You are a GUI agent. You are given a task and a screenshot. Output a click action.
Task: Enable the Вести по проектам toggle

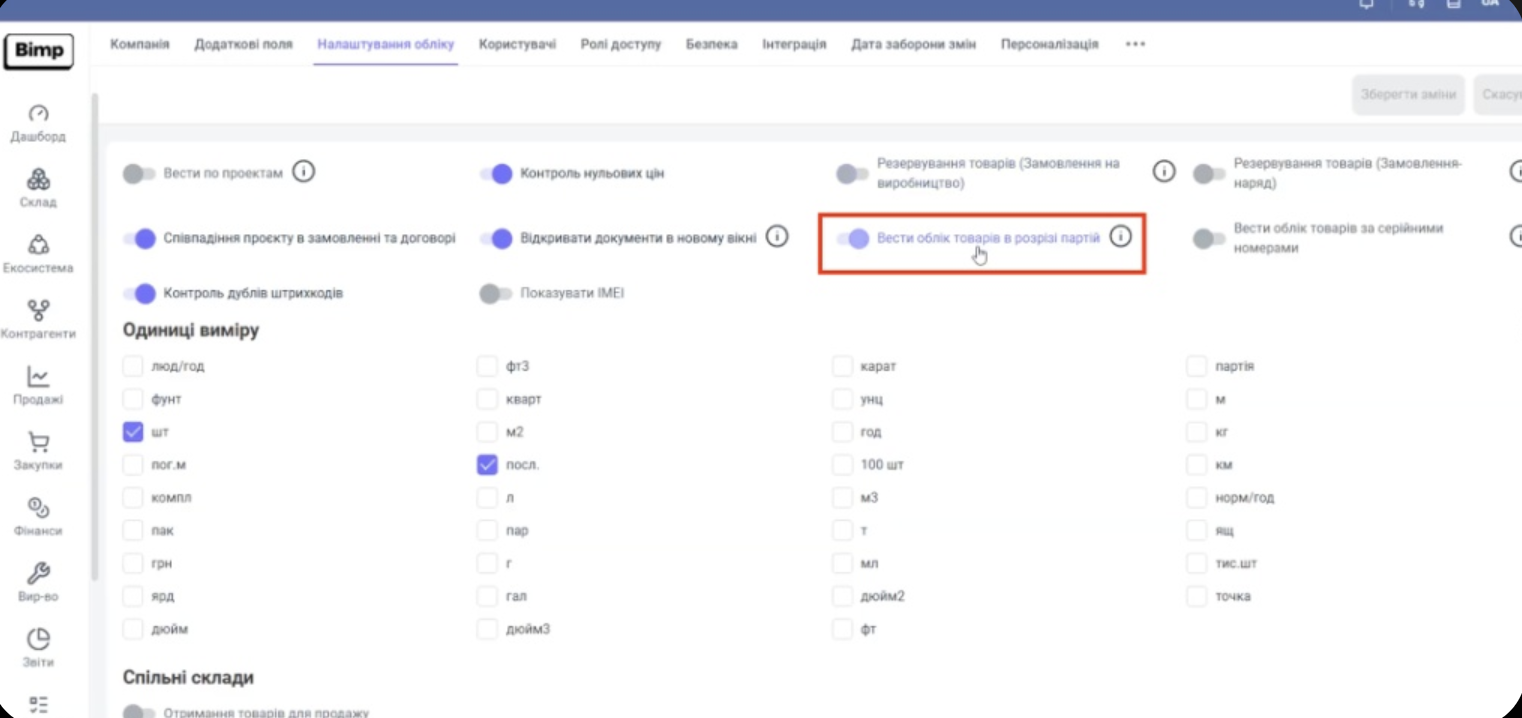(139, 174)
